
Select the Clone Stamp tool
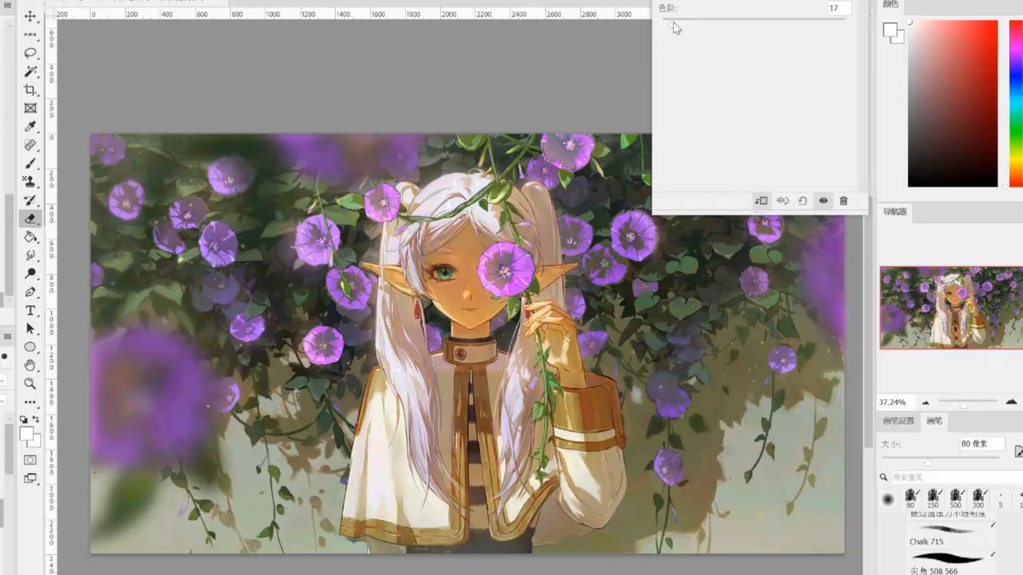(30, 181)
